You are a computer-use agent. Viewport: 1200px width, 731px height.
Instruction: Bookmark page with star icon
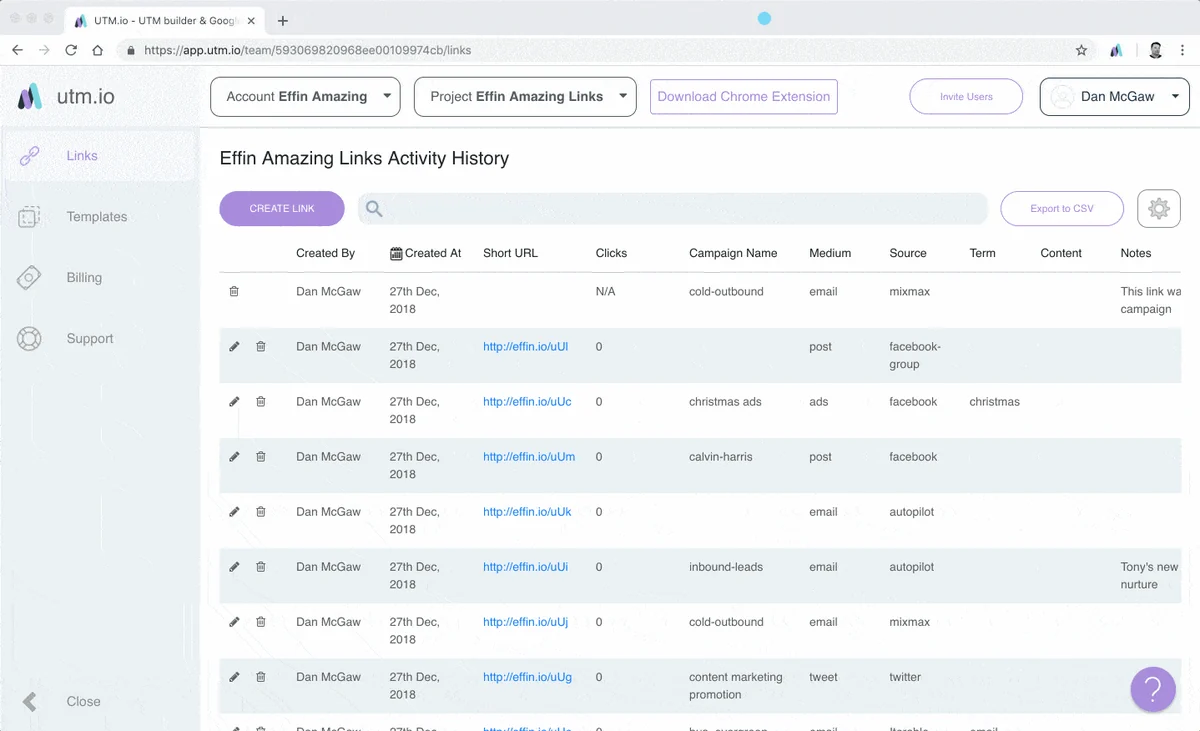pos(1081,50)
